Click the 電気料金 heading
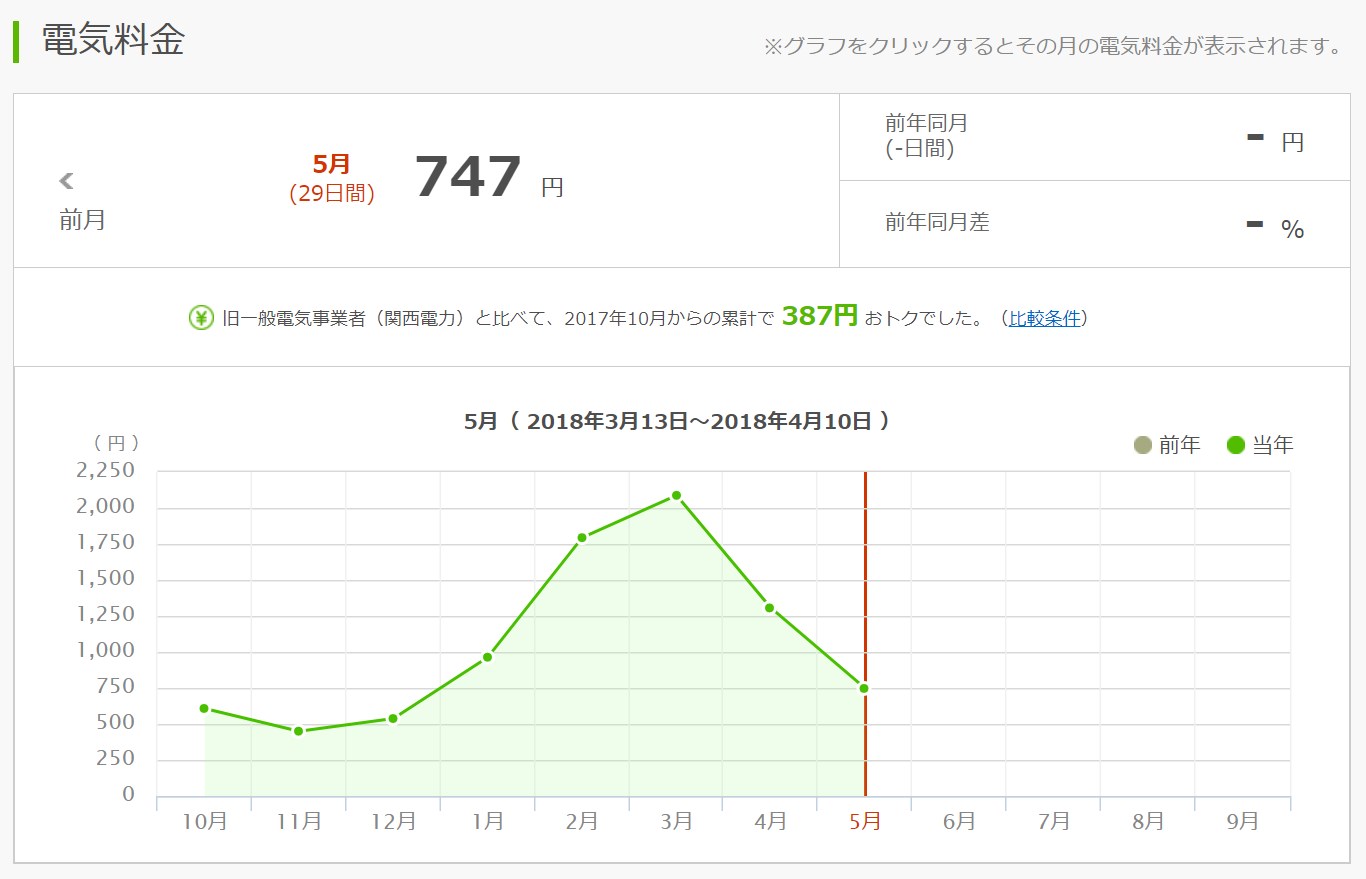Screen dimensions: 1366x879 pyautogui.click(x=113, y=40)
